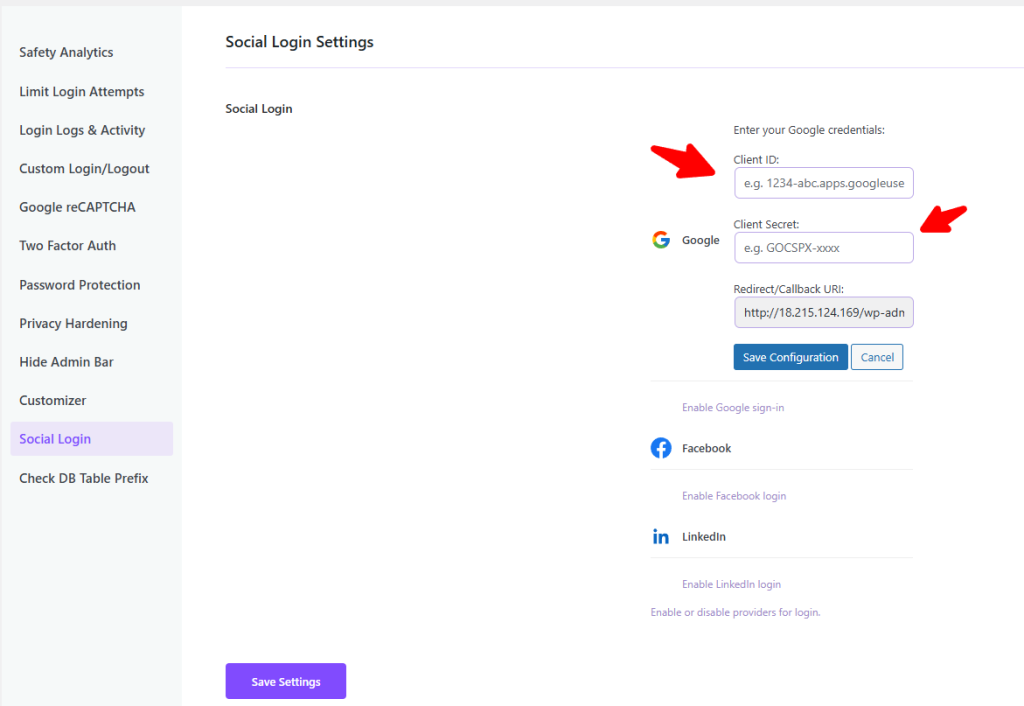Cancel the Google credentials form
This screenshot has width=1024, height=706.
tap(877, 357)
